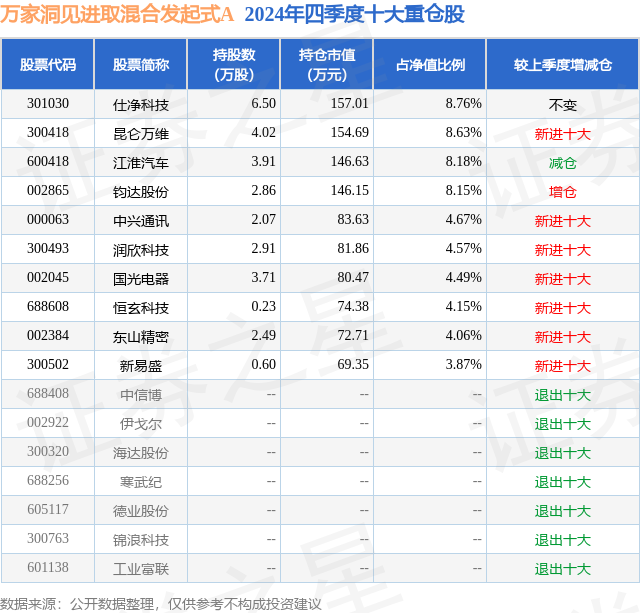Viewport: 640px width, 613px height.
Task: Click the 持仓市值(万元) column header
Action: 327,64
